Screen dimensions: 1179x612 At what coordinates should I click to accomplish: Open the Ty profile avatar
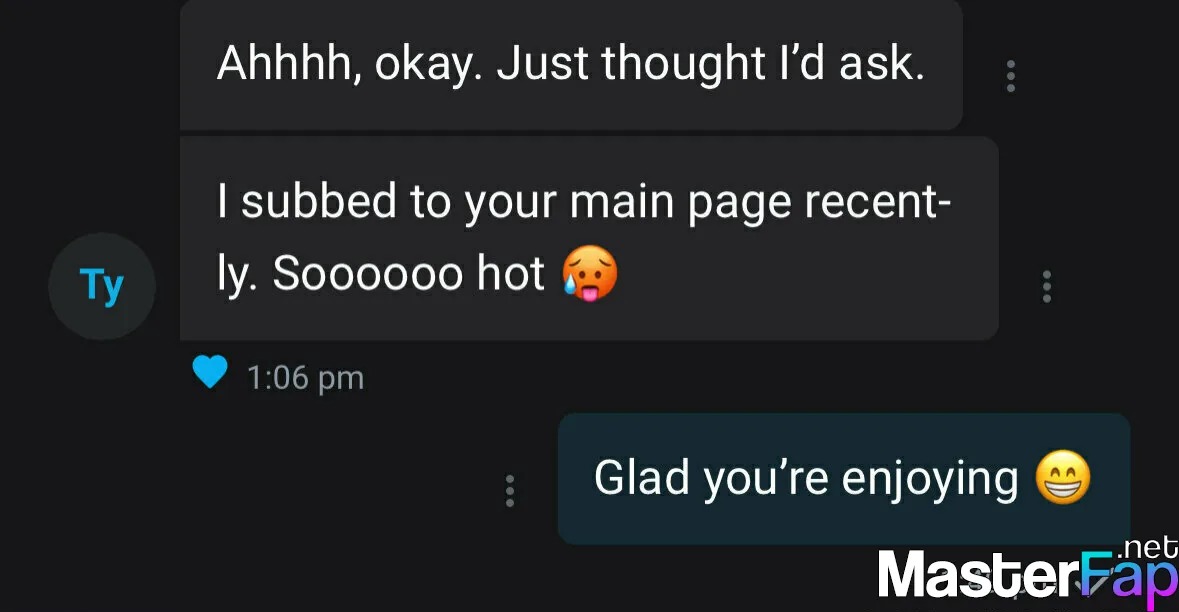pos(102,286)
